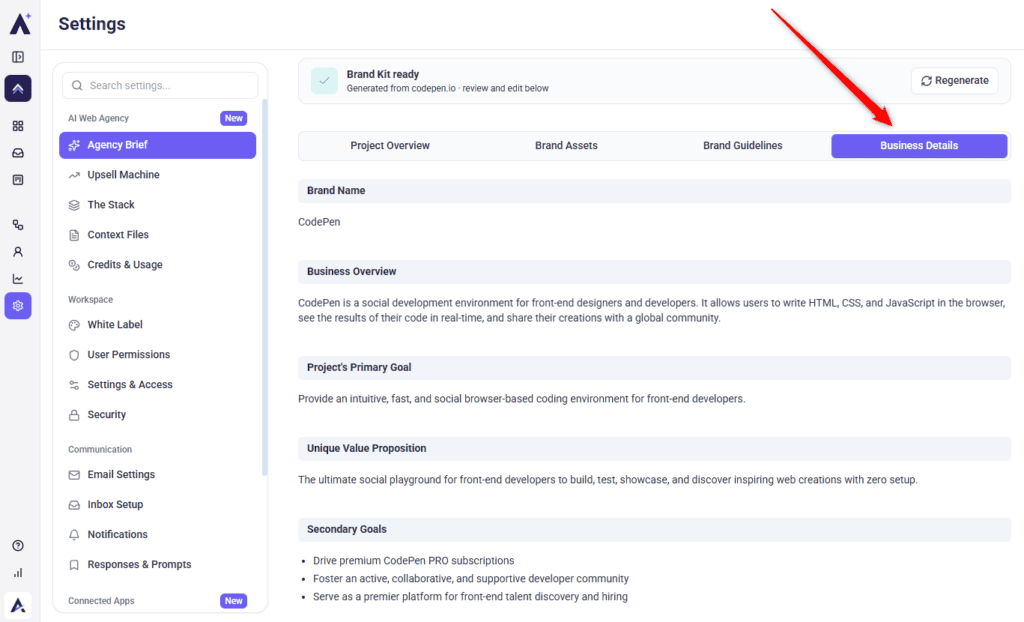
Task: Click the Brand Name section header
Action: tap(654, 191)
